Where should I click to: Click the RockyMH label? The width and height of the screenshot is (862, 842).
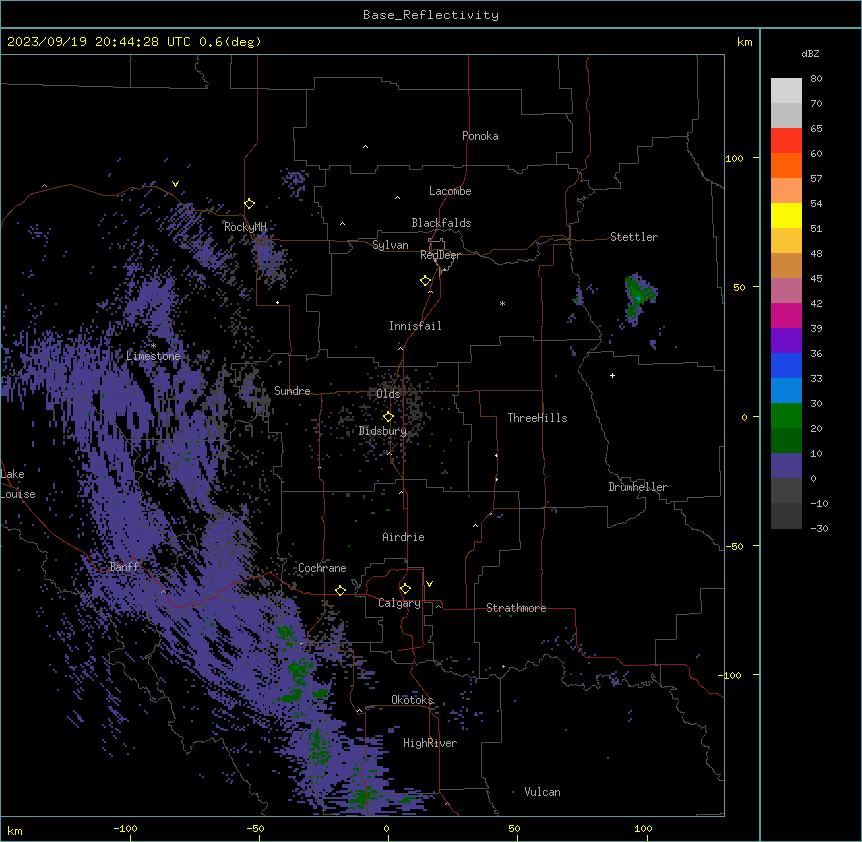pos(245,227)
